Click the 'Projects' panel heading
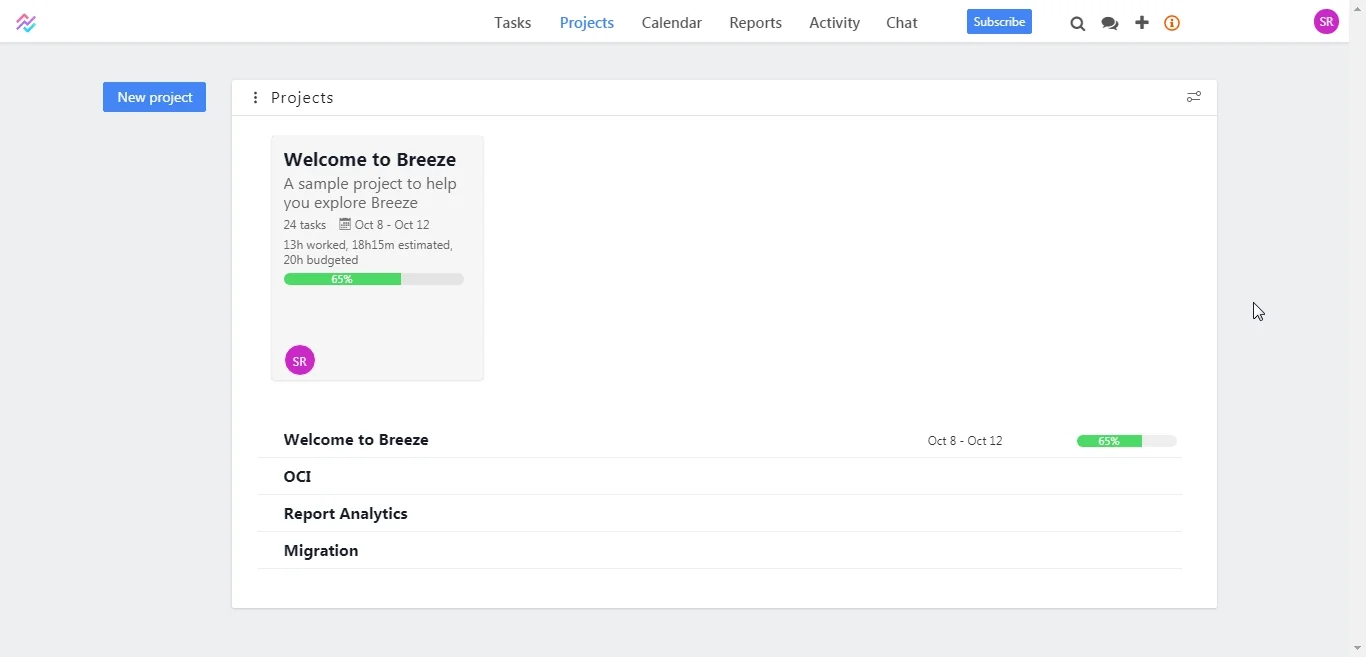 click(303, 98)
